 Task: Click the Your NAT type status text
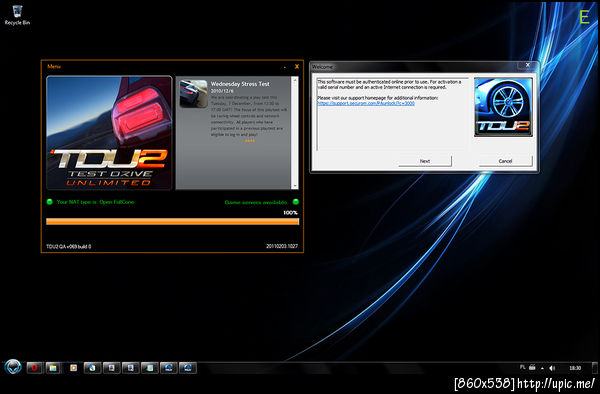pyautogui.click(x=95, y=202)
